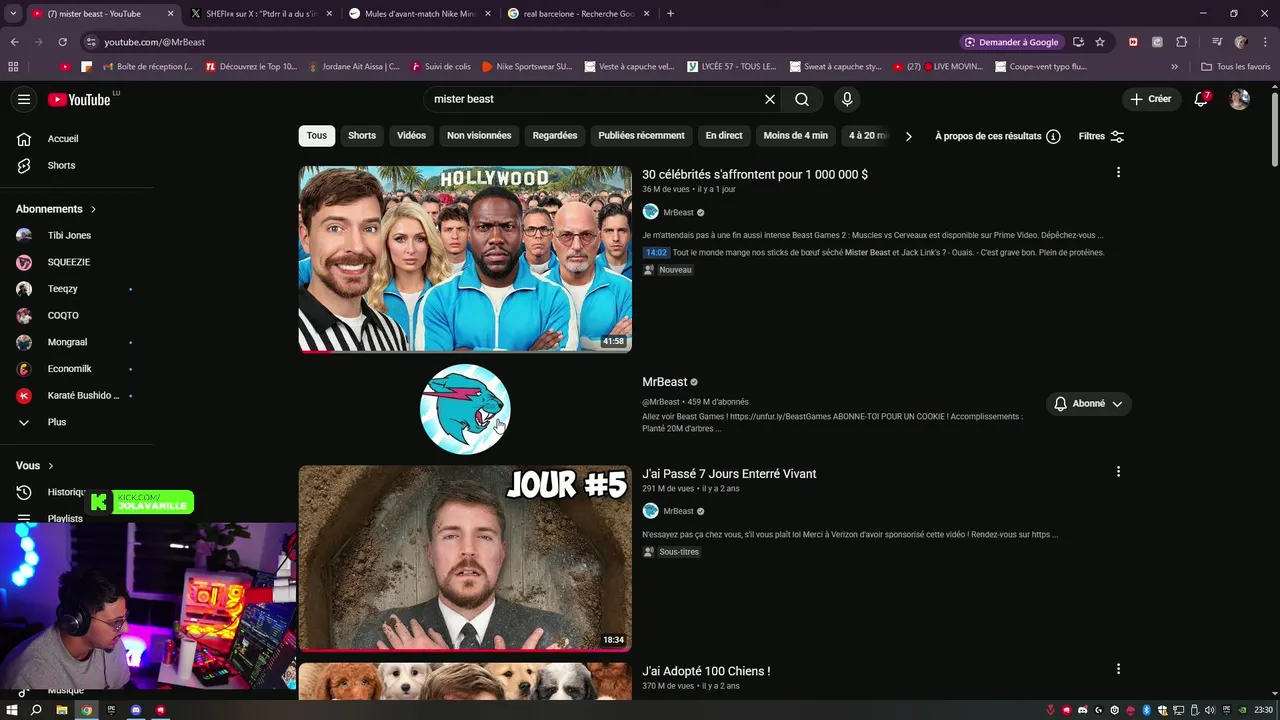Open browser extensions puzzle icon
The height and width of the screenshot is (720, 1280).
1181,42
